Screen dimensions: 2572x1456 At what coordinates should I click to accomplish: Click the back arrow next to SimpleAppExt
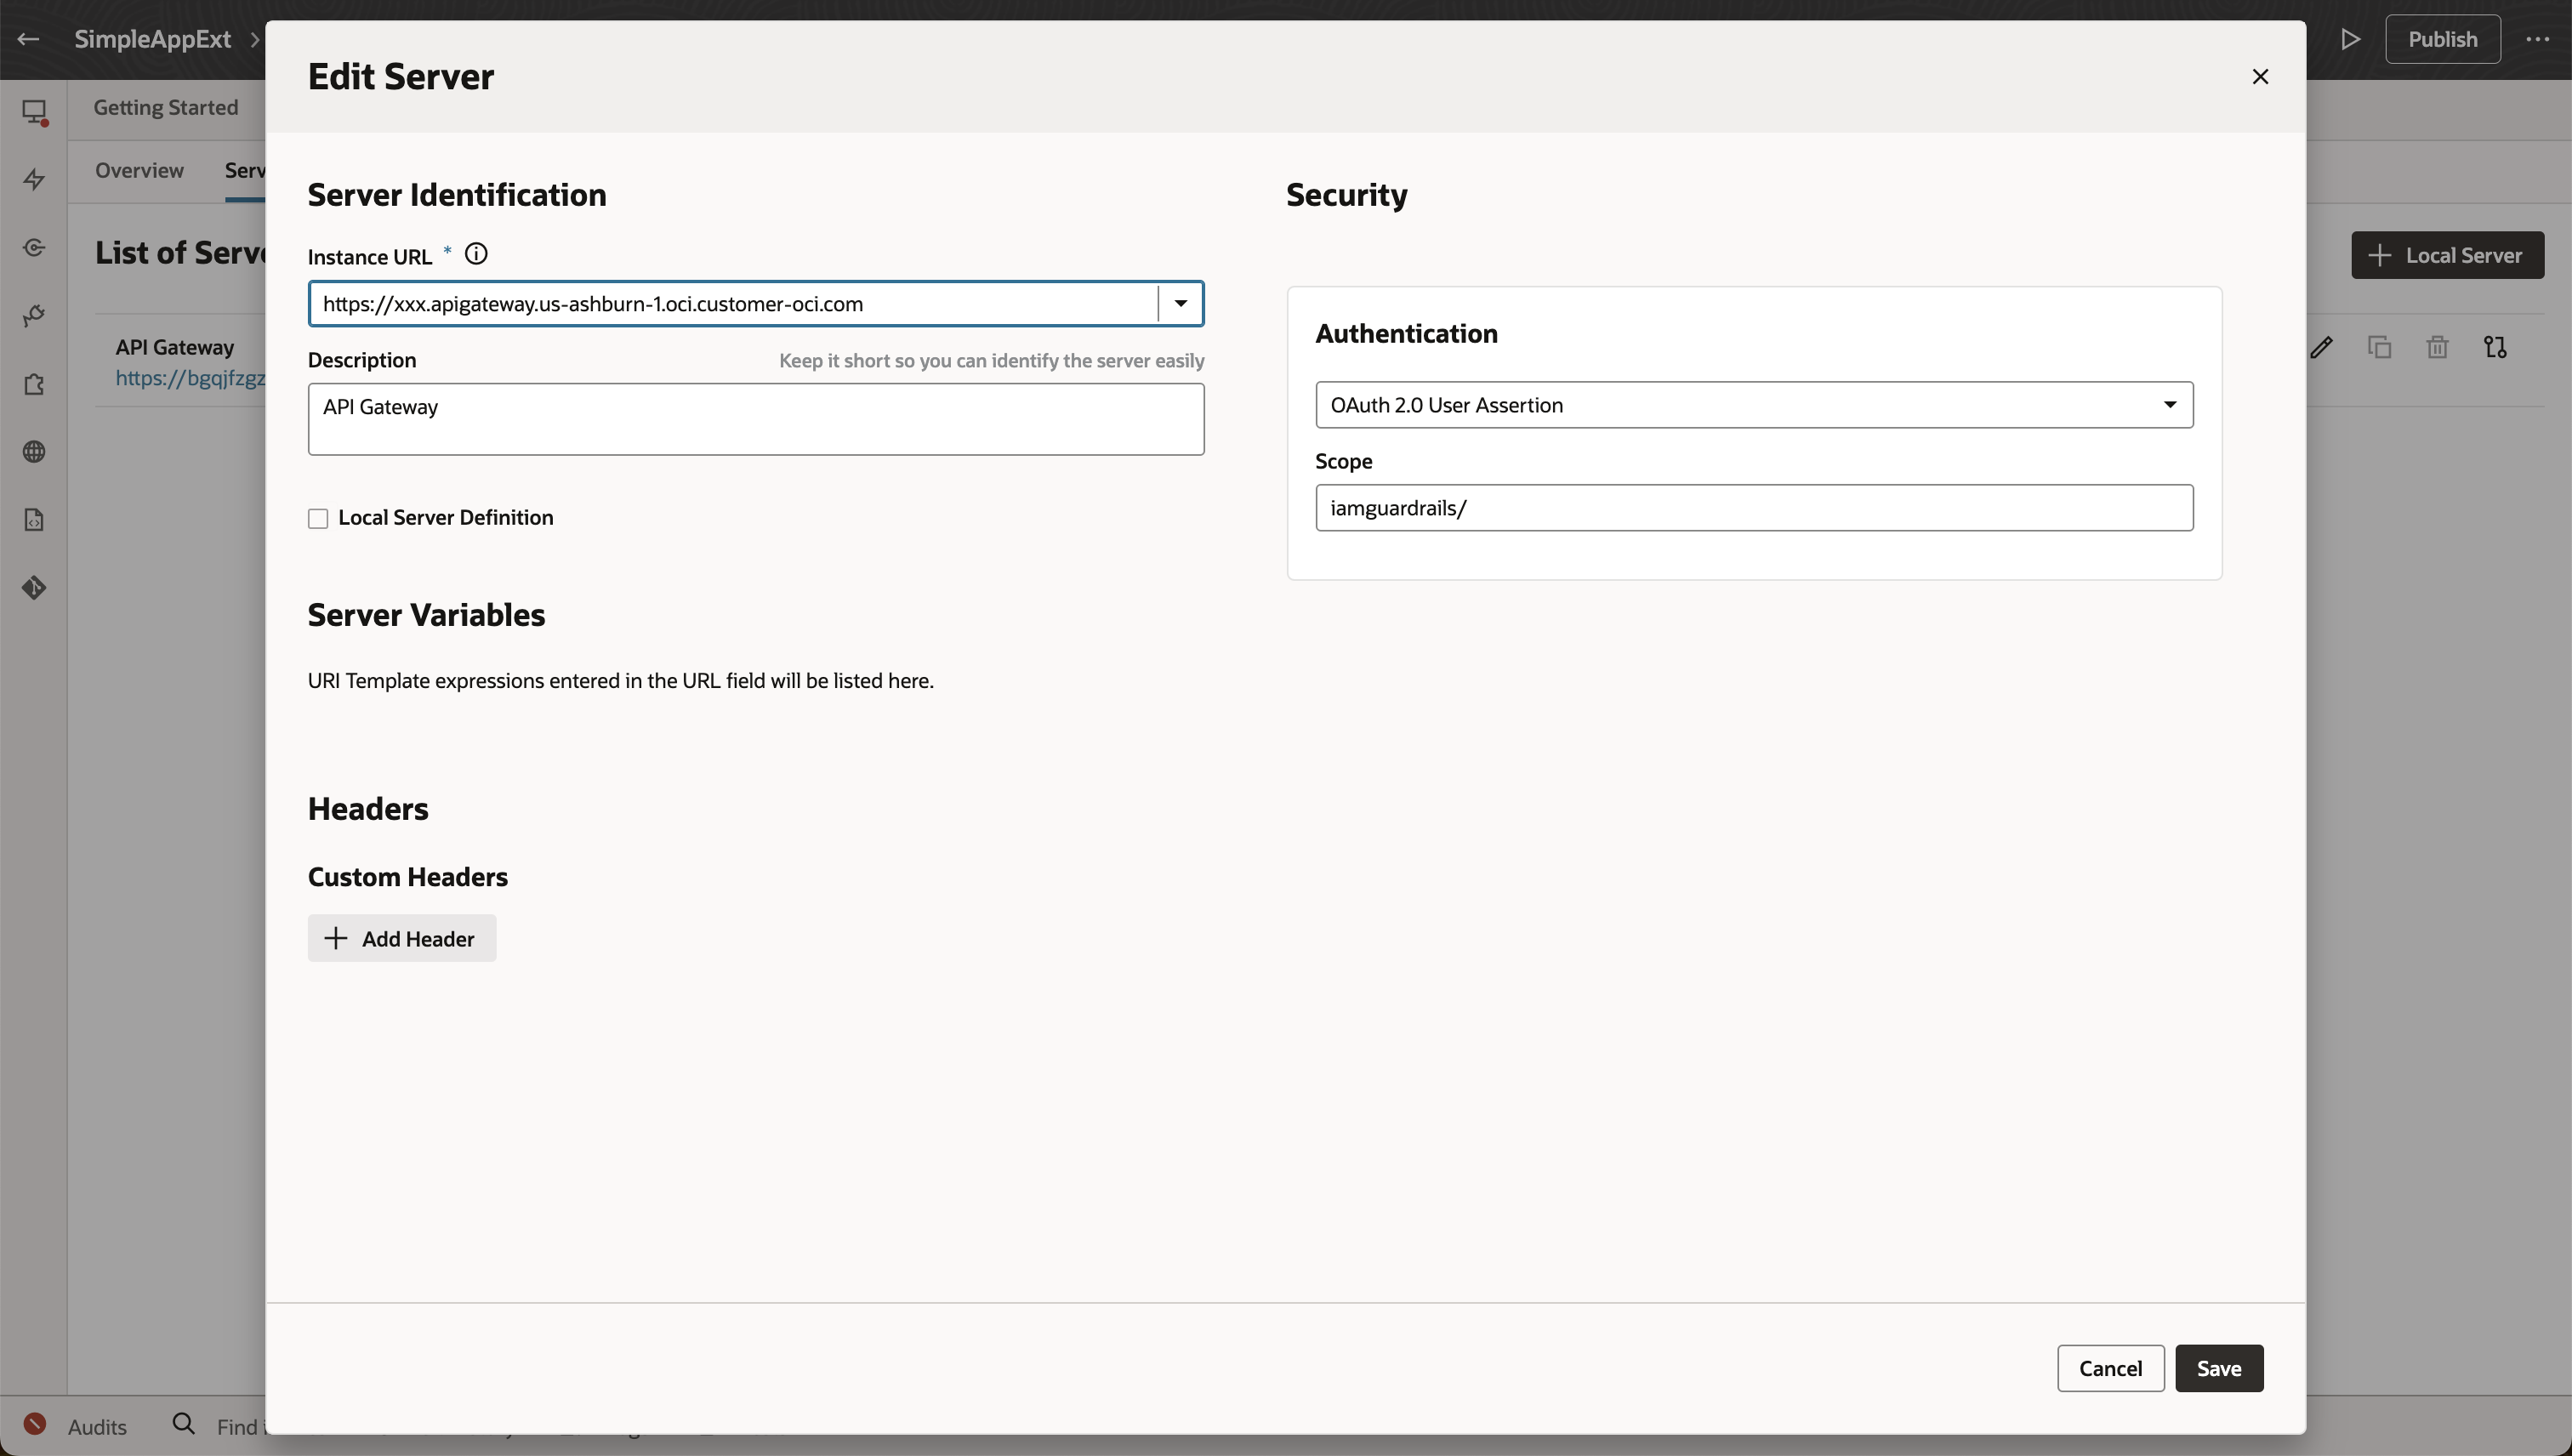(x=27, y=39)
